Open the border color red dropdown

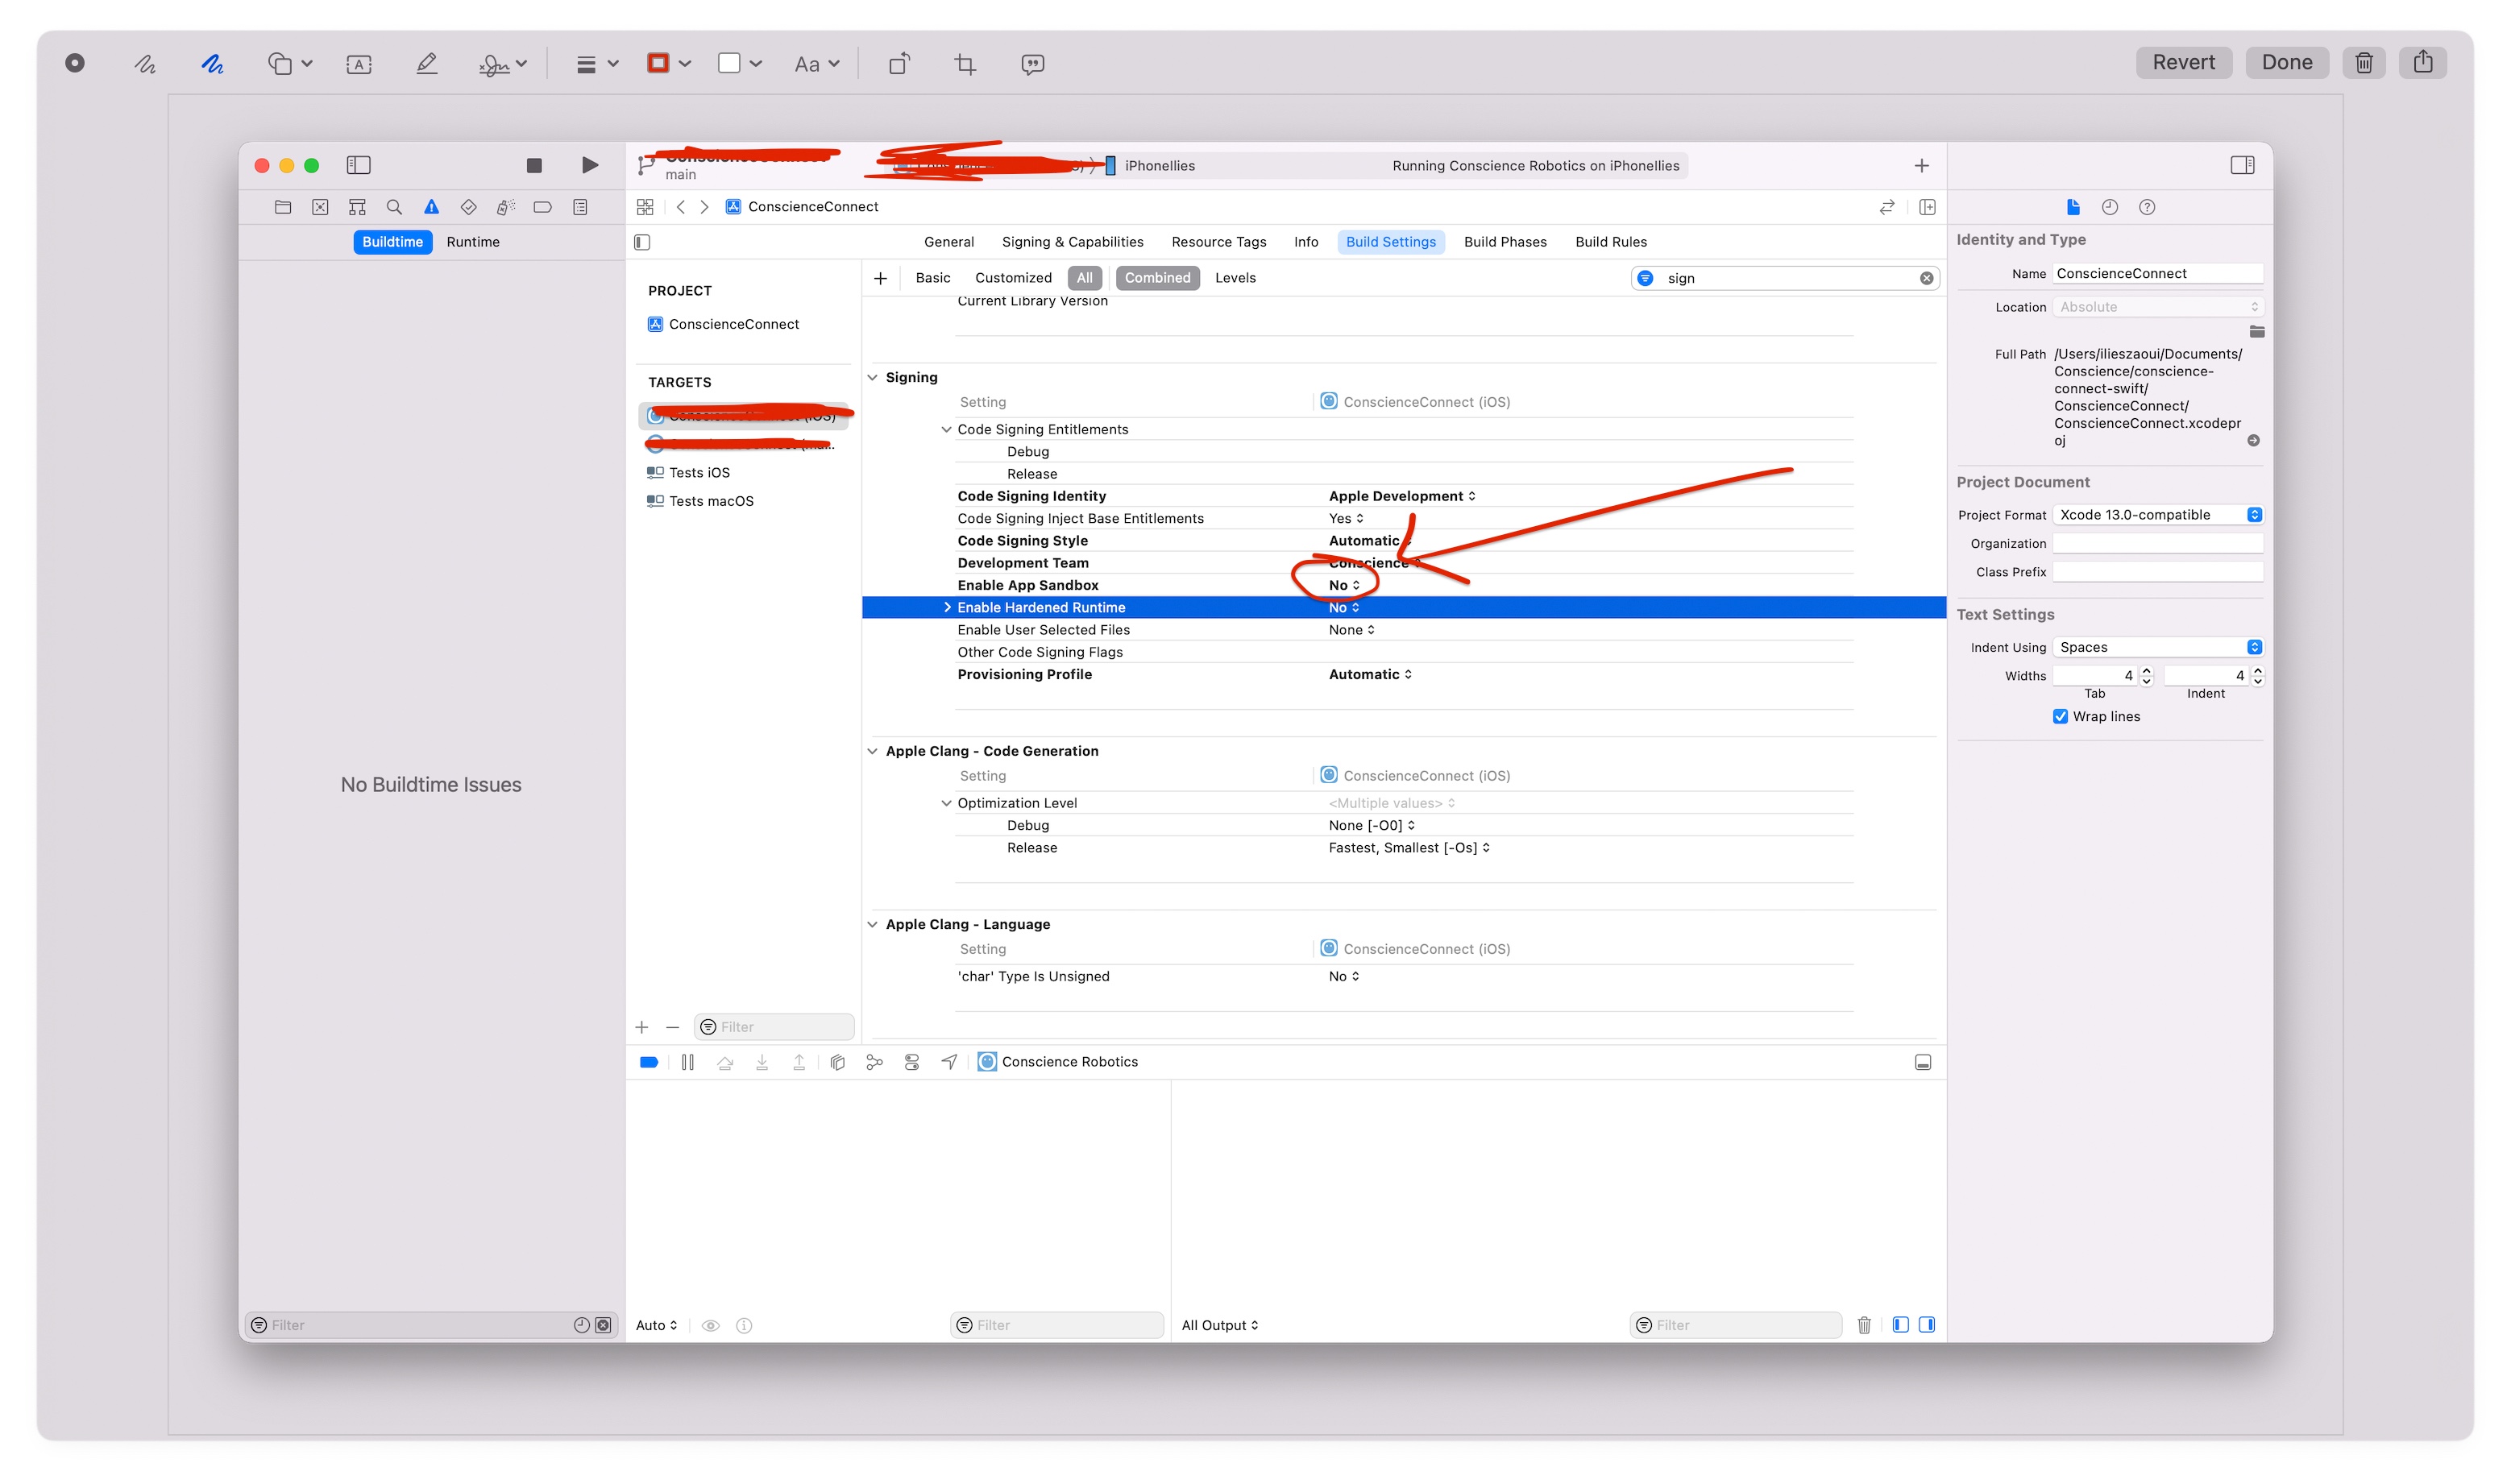tap(669, 64)
